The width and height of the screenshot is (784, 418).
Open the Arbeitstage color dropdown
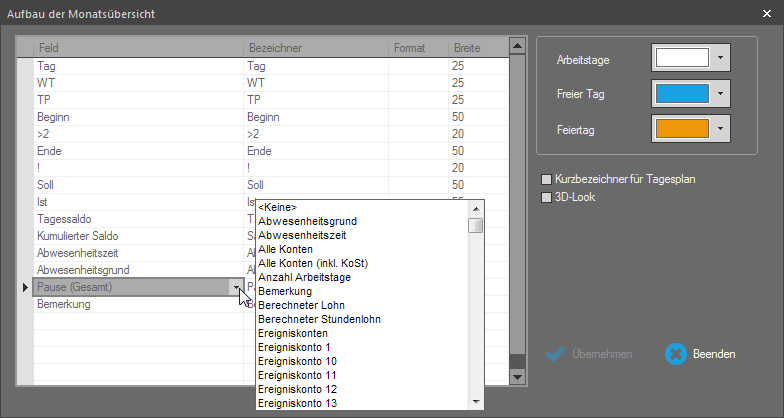click(720, 58)
